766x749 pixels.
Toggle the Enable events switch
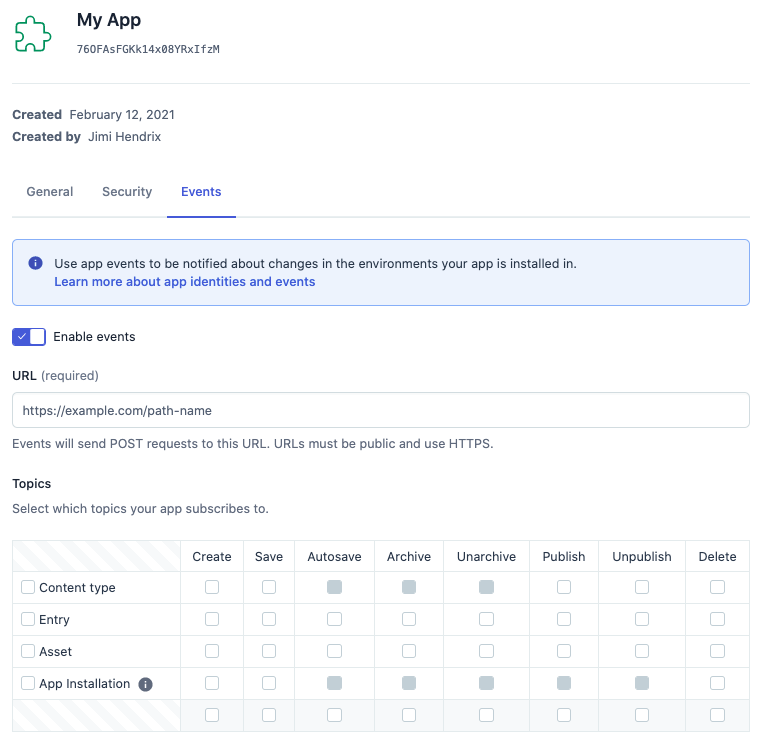point(29,337)
